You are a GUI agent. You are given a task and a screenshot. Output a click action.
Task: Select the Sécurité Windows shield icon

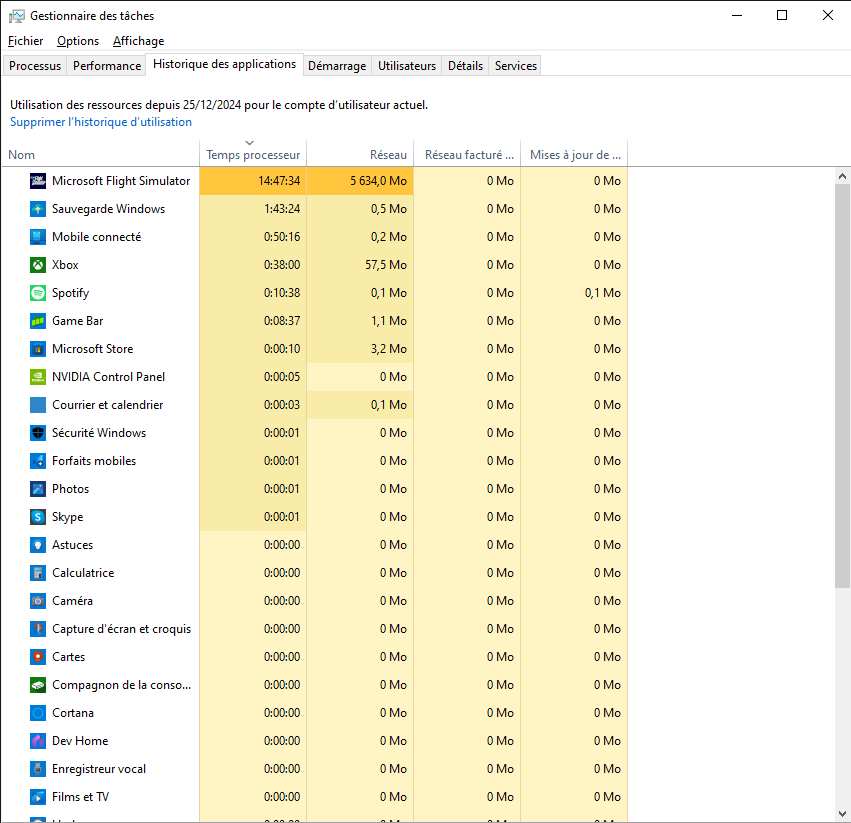point(37,433)
